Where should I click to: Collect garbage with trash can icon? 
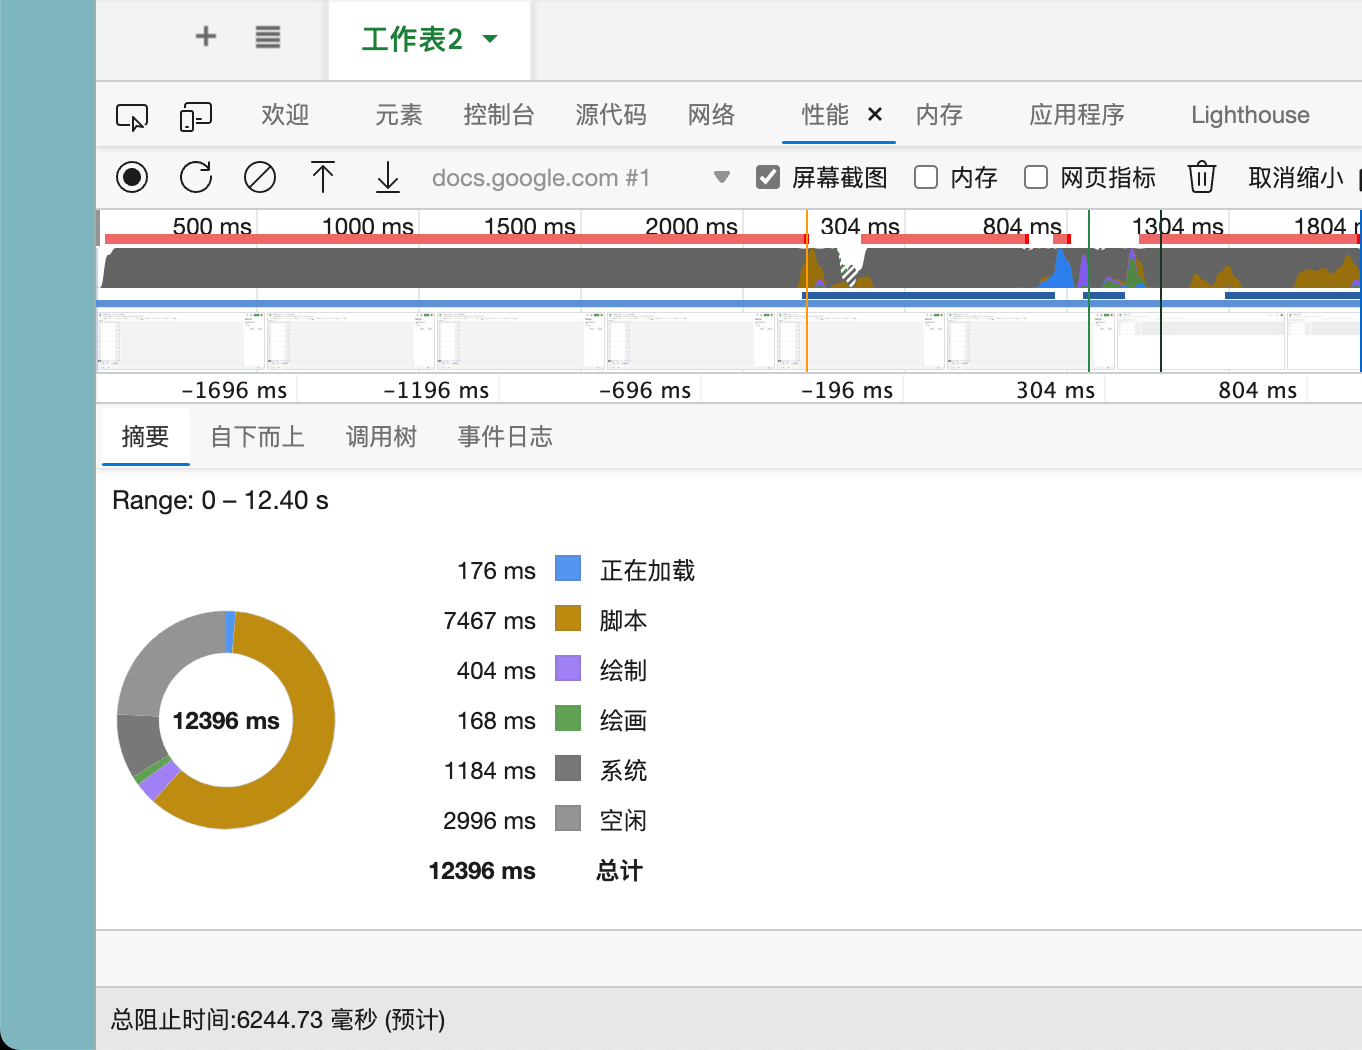[x=1202, y=177]
